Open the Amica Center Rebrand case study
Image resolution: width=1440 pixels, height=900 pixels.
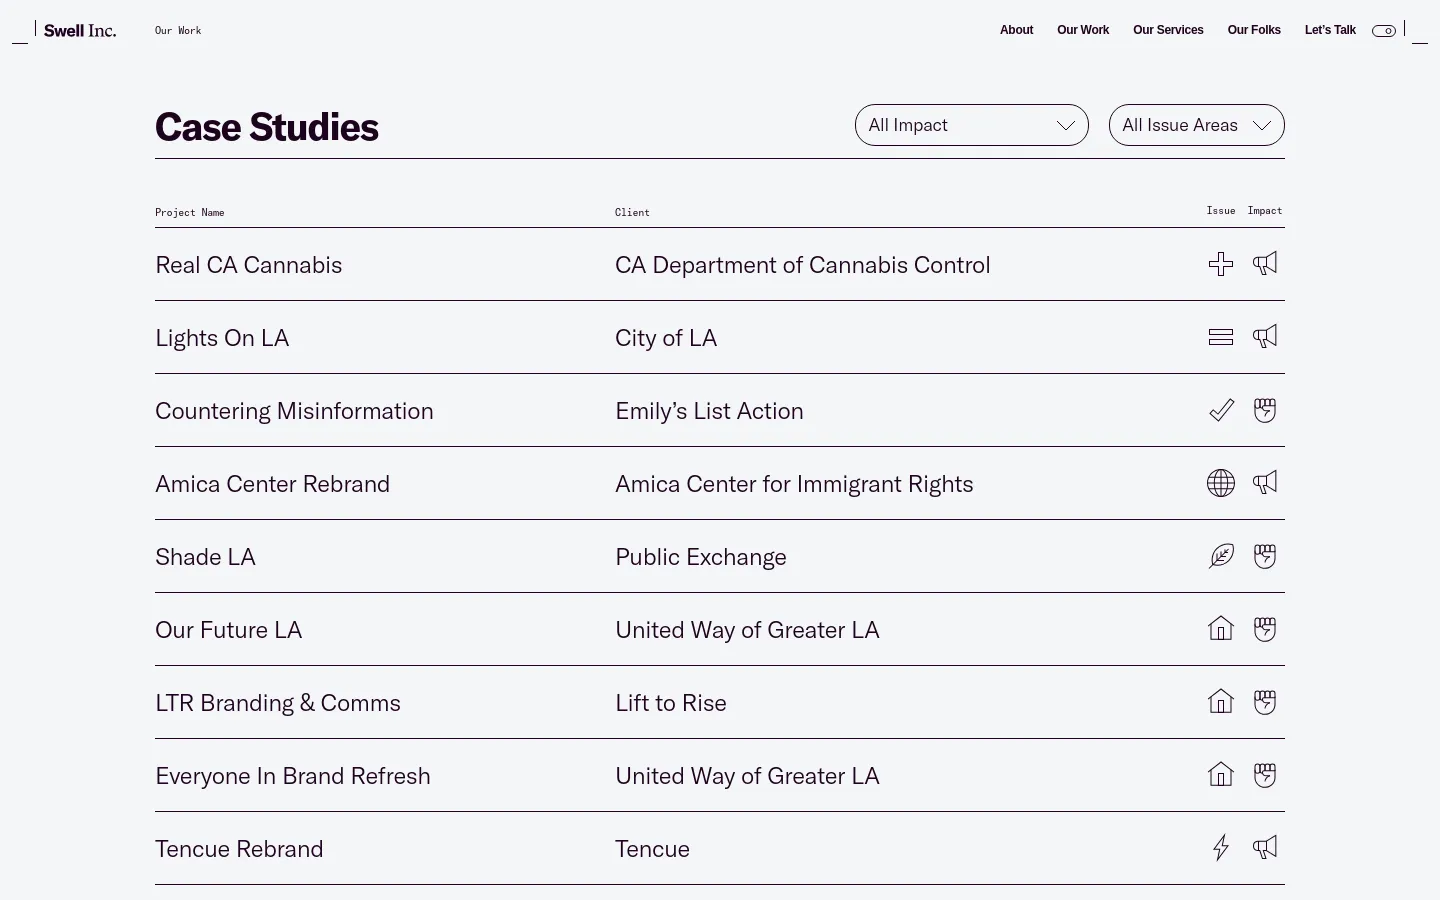(x=272, y=484)
